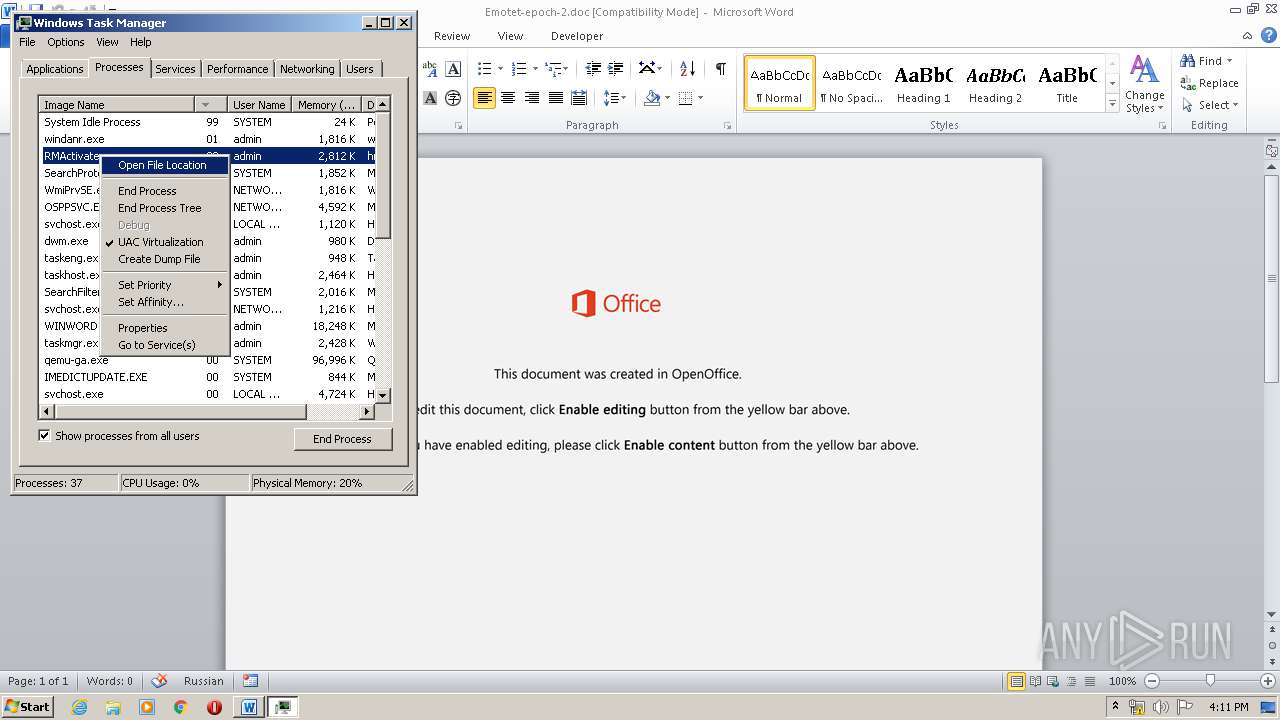Open the Select dropdown in Editing
This screenshot has height=720, width=1280.
(1210, 105)
